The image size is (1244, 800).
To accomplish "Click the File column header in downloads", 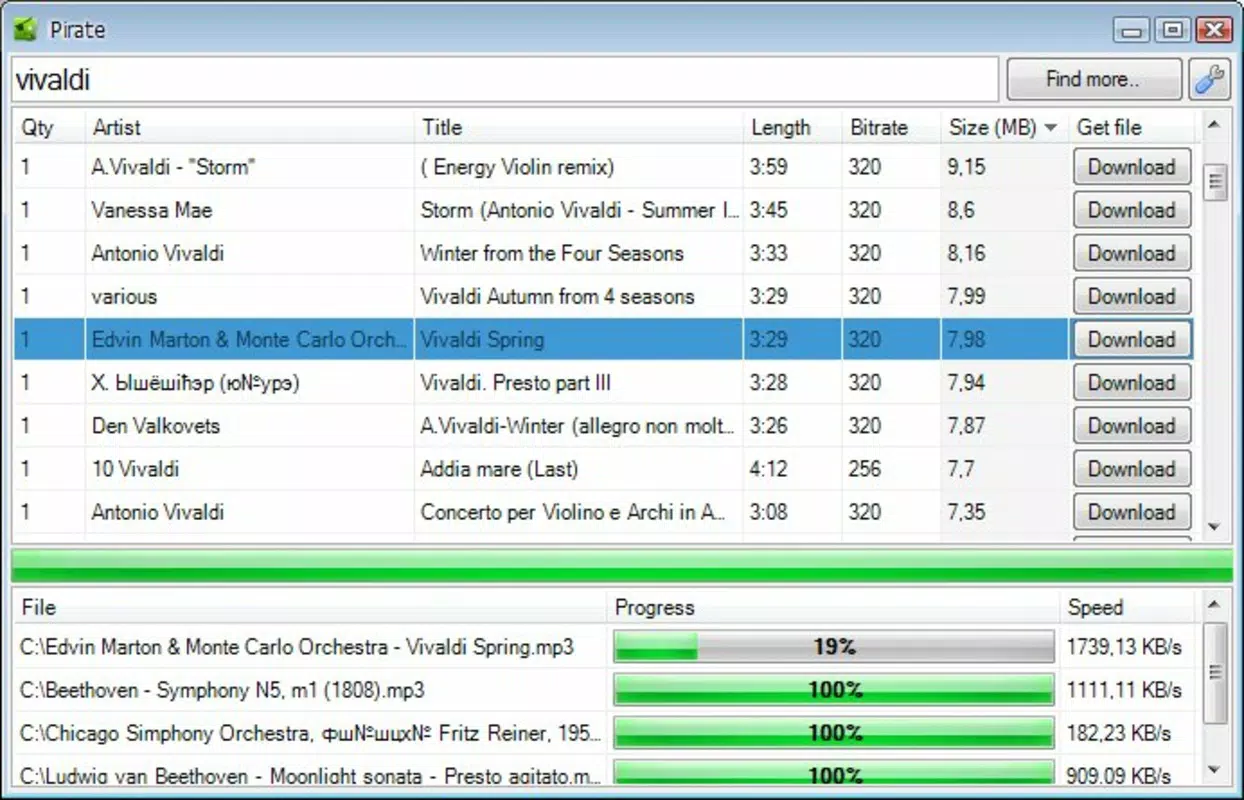I will pos(309,607).
